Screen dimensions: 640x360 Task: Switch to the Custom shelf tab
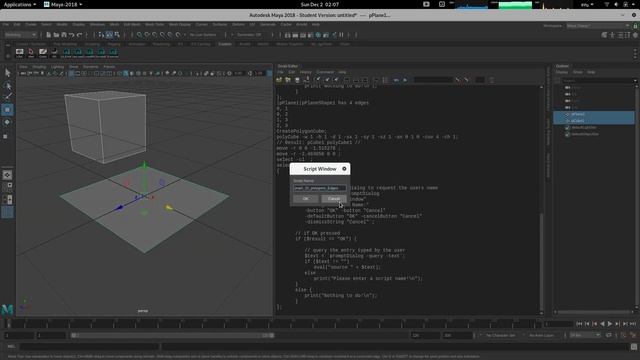(x=225, y=44)
